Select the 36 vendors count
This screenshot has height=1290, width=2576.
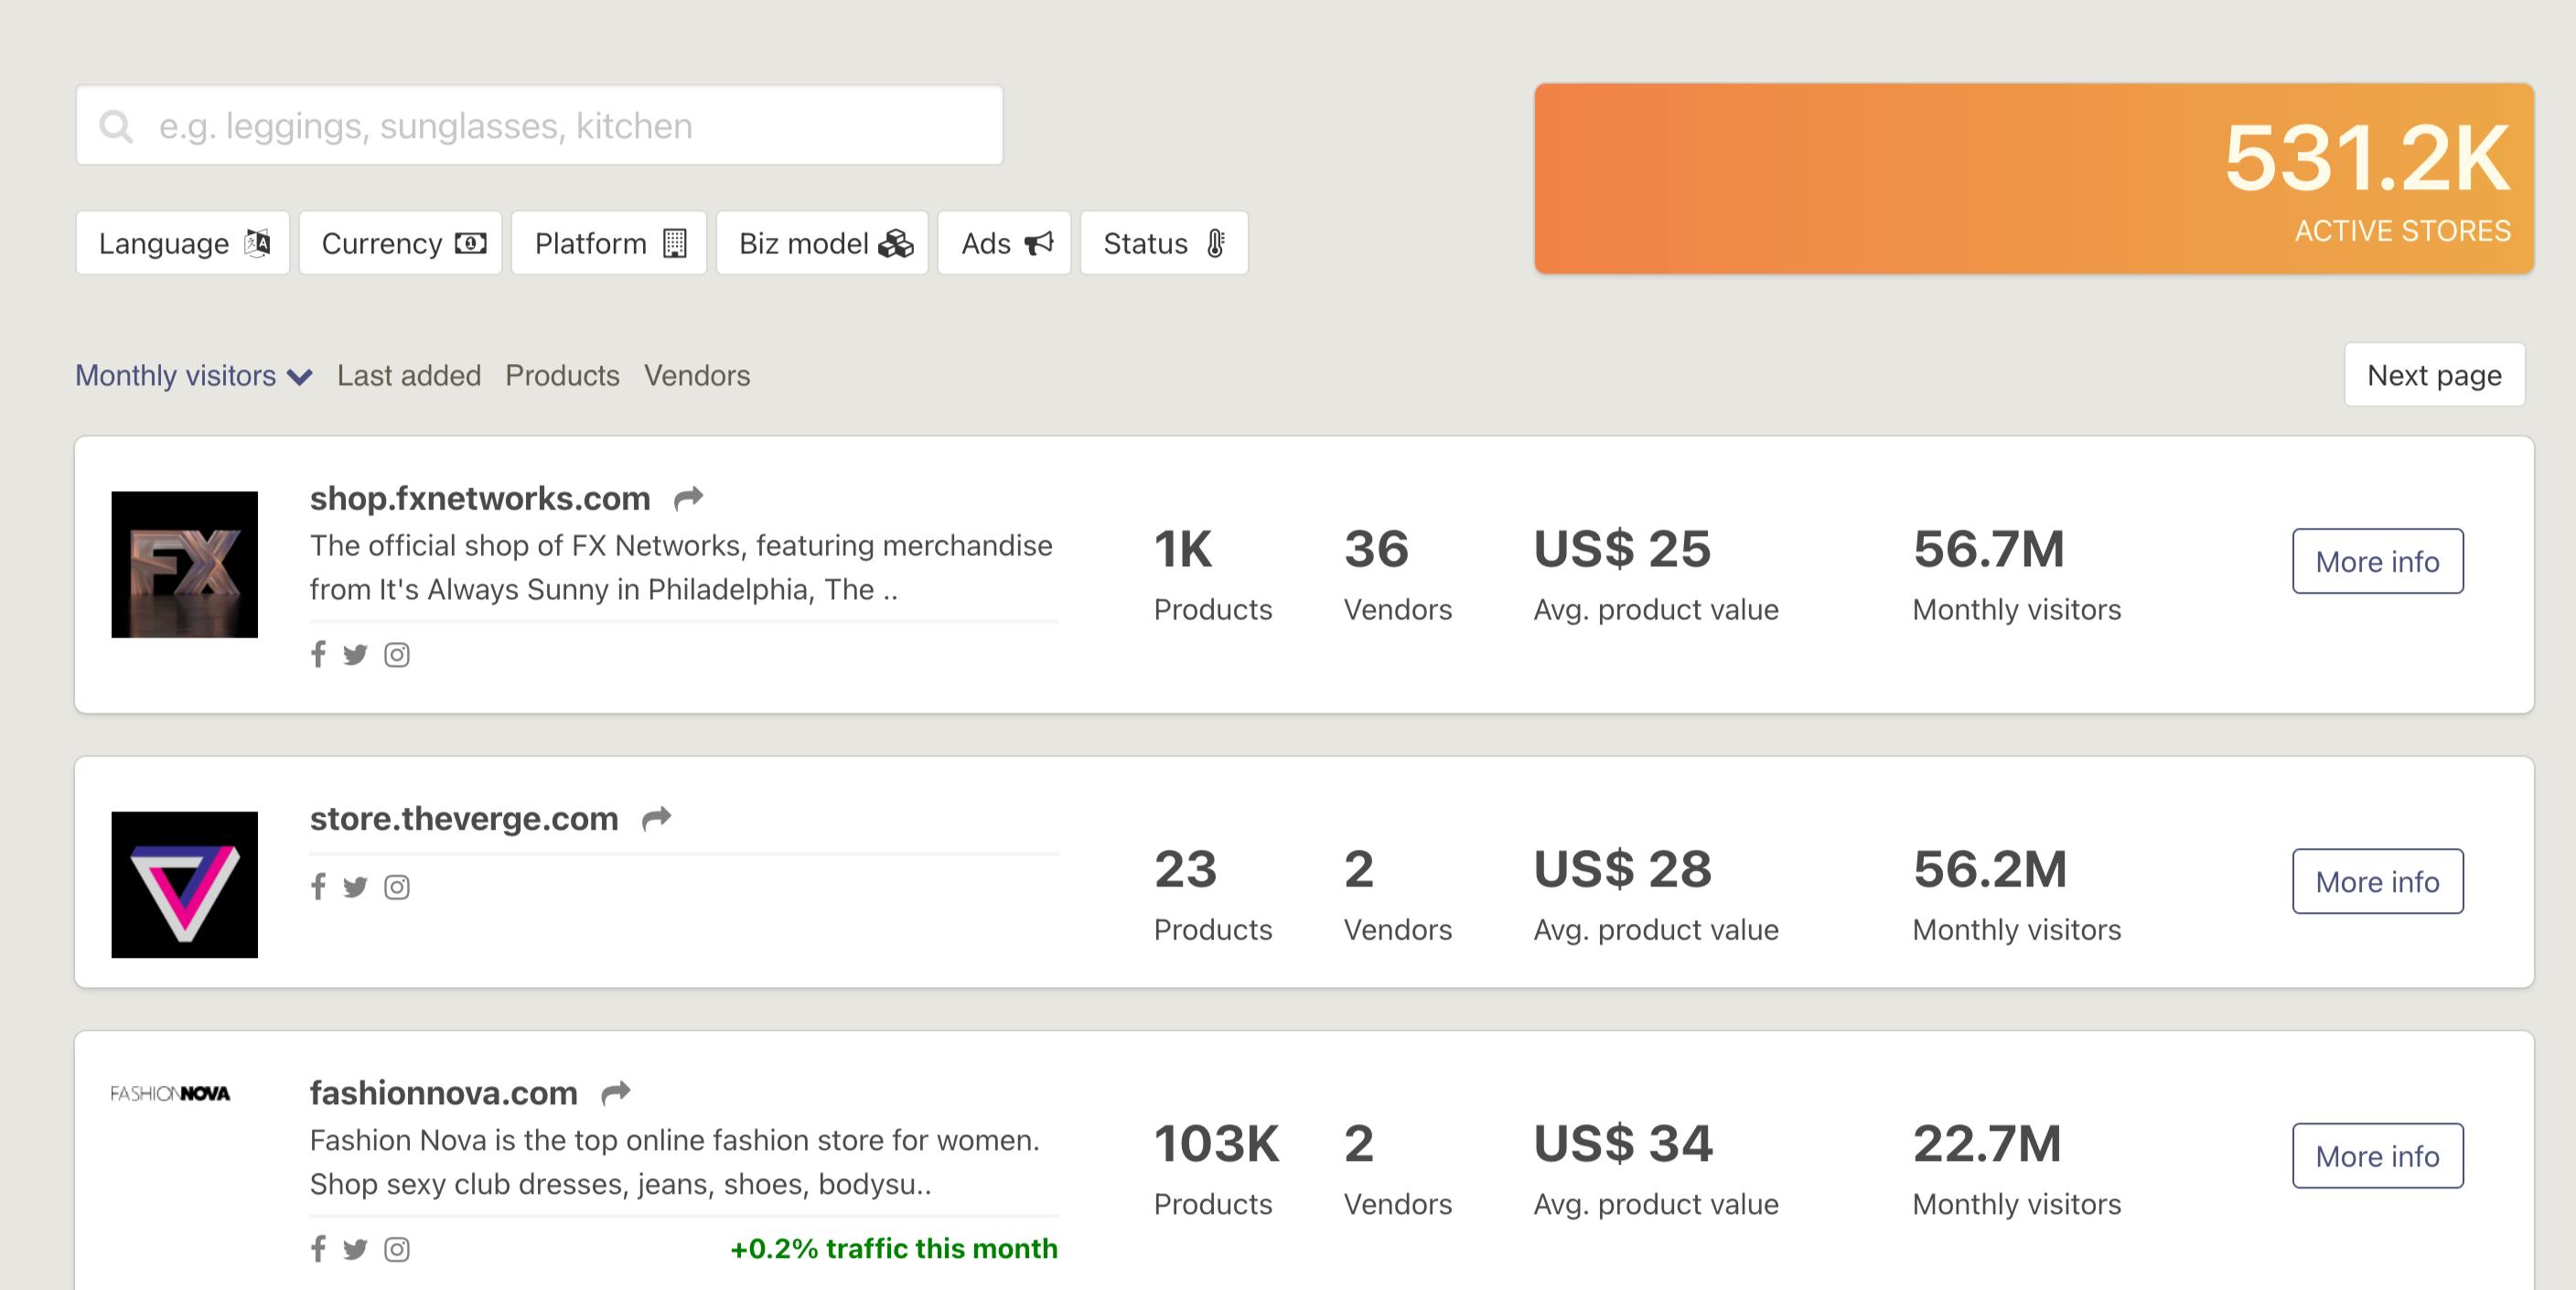click(1376, 549)
